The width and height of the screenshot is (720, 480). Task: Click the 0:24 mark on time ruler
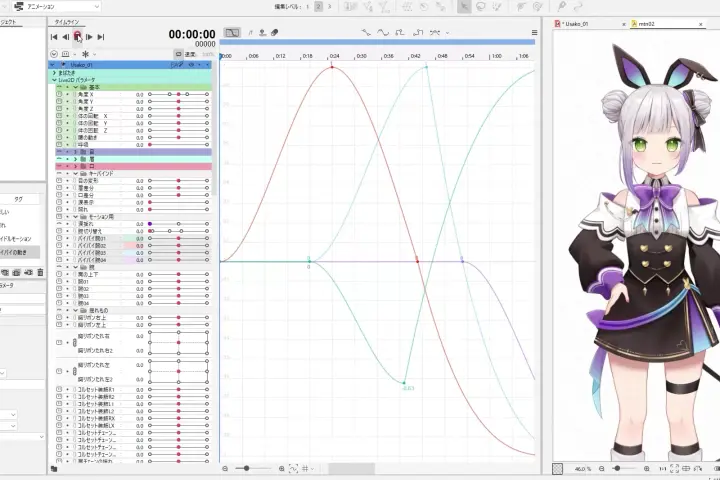tap(334, 56)
